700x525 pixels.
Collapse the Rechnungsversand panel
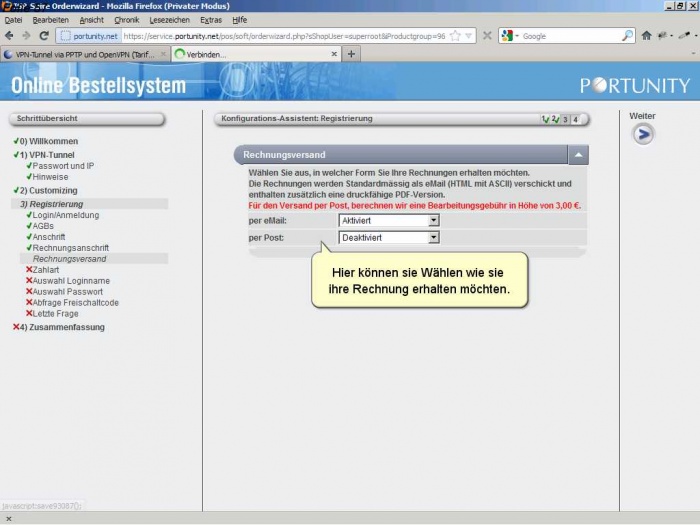pyautogui.click(x=578, y=155)
